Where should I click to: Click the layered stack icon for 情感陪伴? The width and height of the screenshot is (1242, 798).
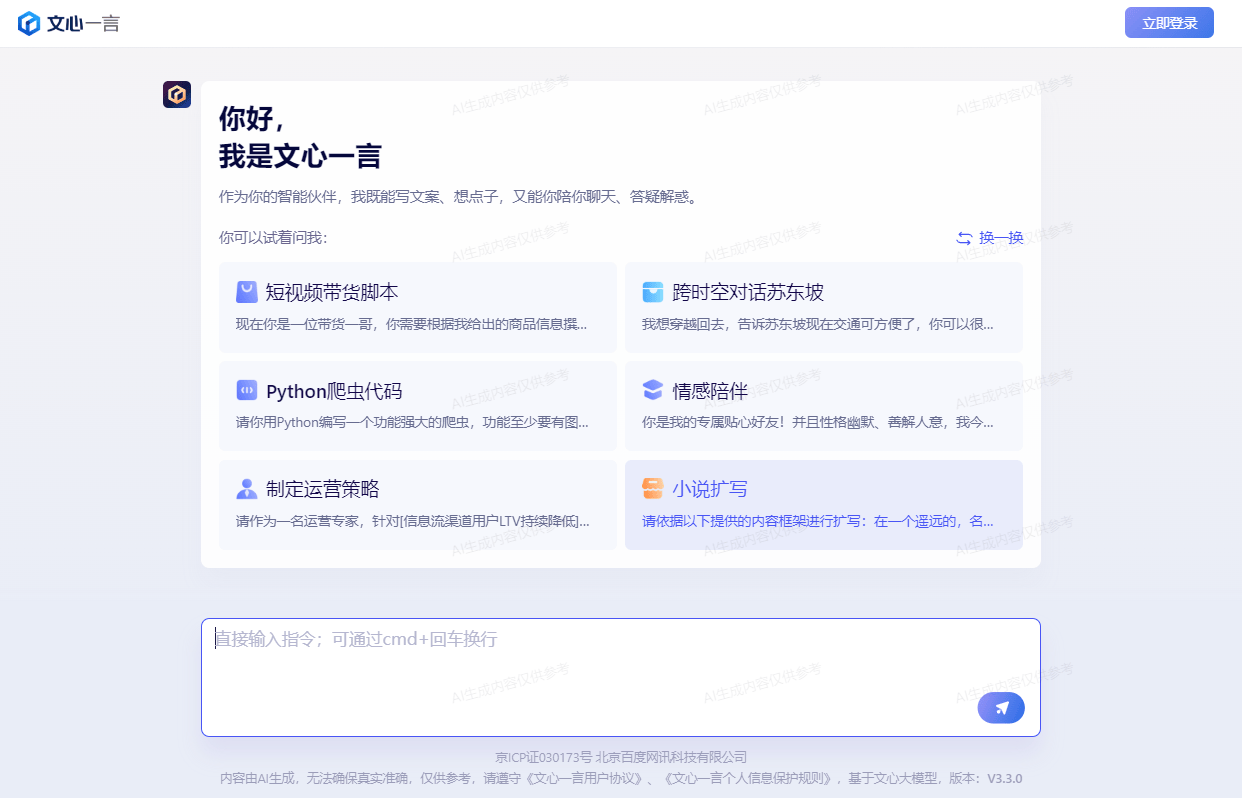(x=653, y=390)
